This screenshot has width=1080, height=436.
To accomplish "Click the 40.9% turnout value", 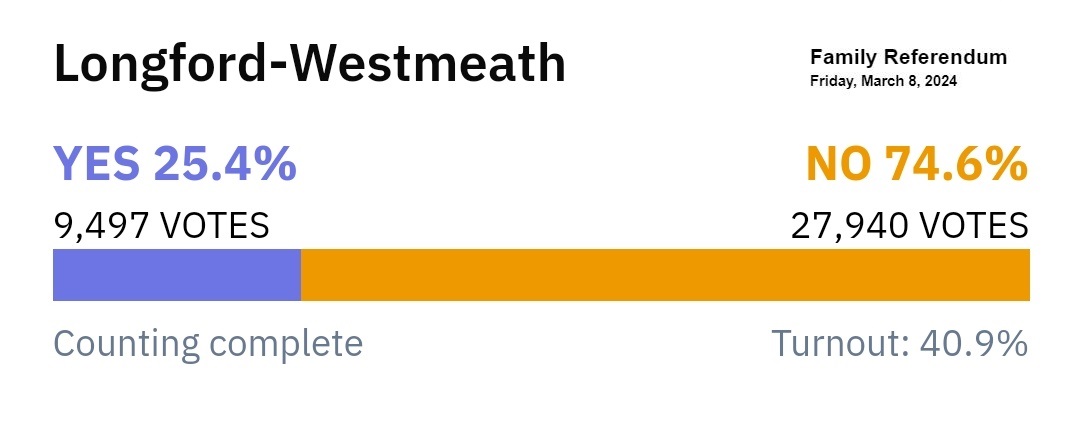I will point(974,343).
